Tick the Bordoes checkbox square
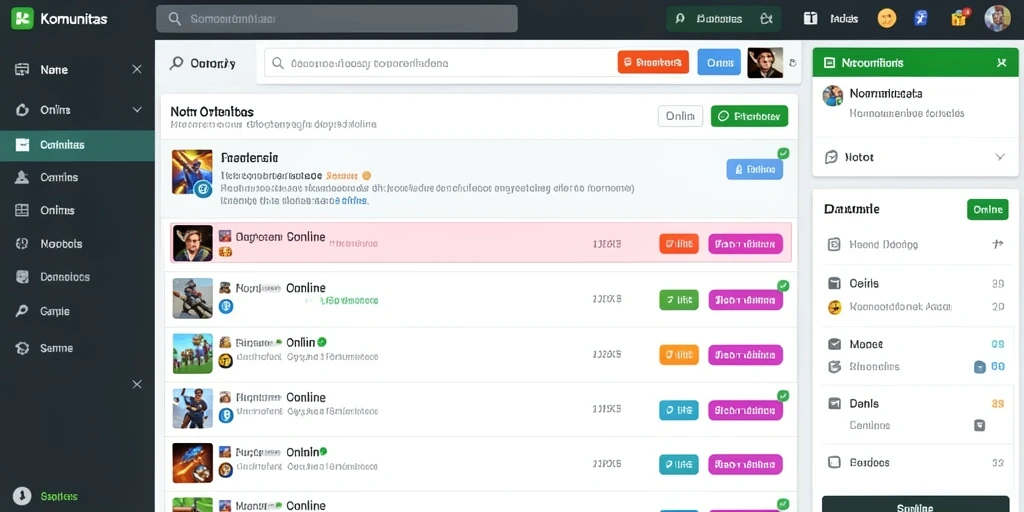This screenshot has width=1024, height=512. click(834, 462)
